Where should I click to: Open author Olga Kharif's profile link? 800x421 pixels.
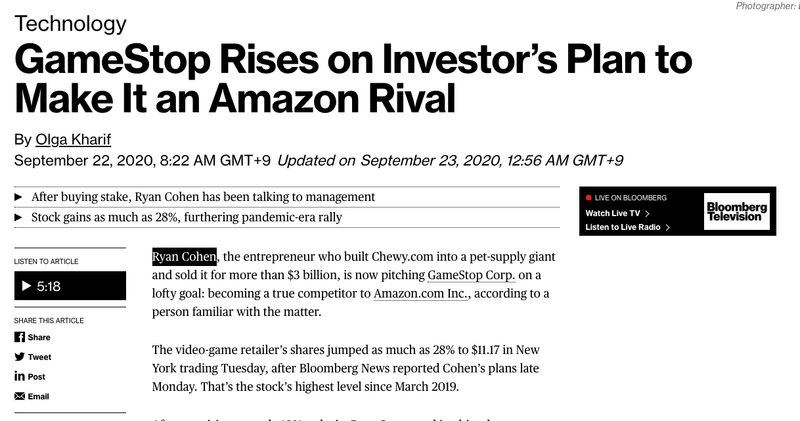click(x=73, y=139)
